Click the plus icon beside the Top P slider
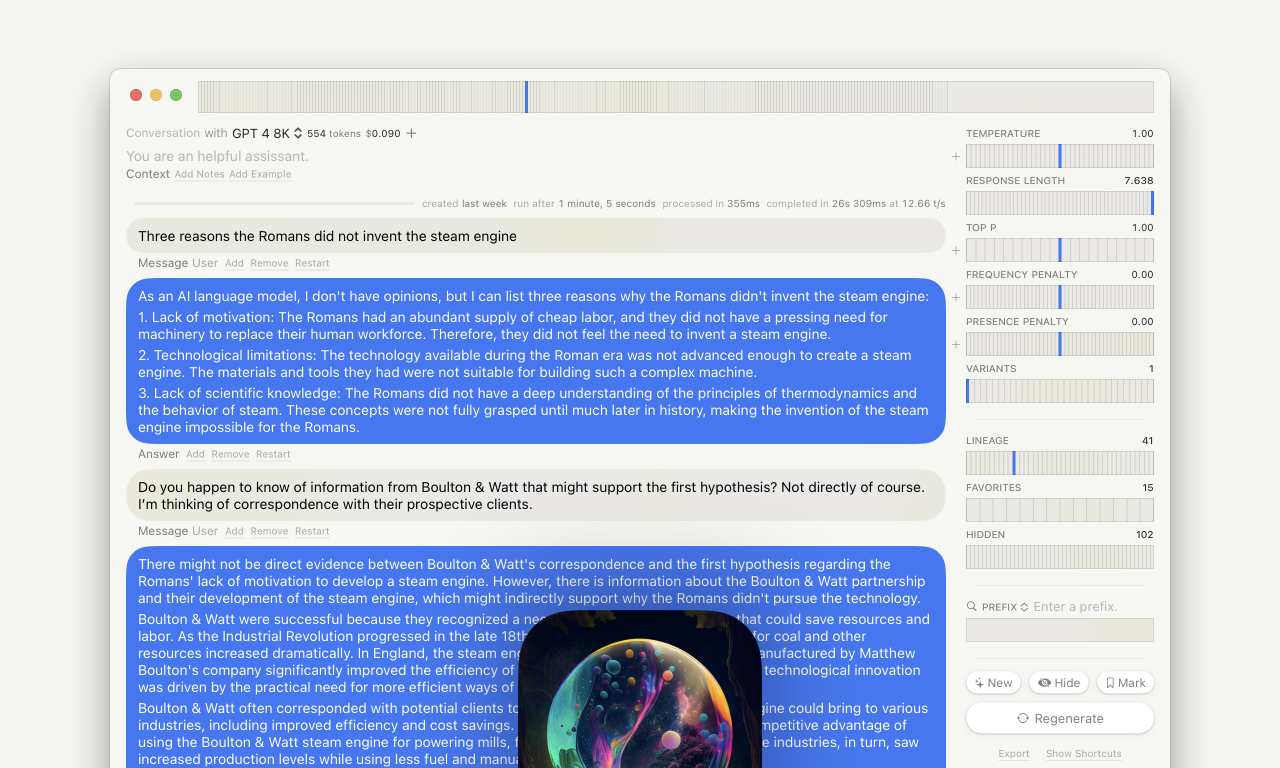This screenshot has height=768, width=1280. tap(956, 250)
